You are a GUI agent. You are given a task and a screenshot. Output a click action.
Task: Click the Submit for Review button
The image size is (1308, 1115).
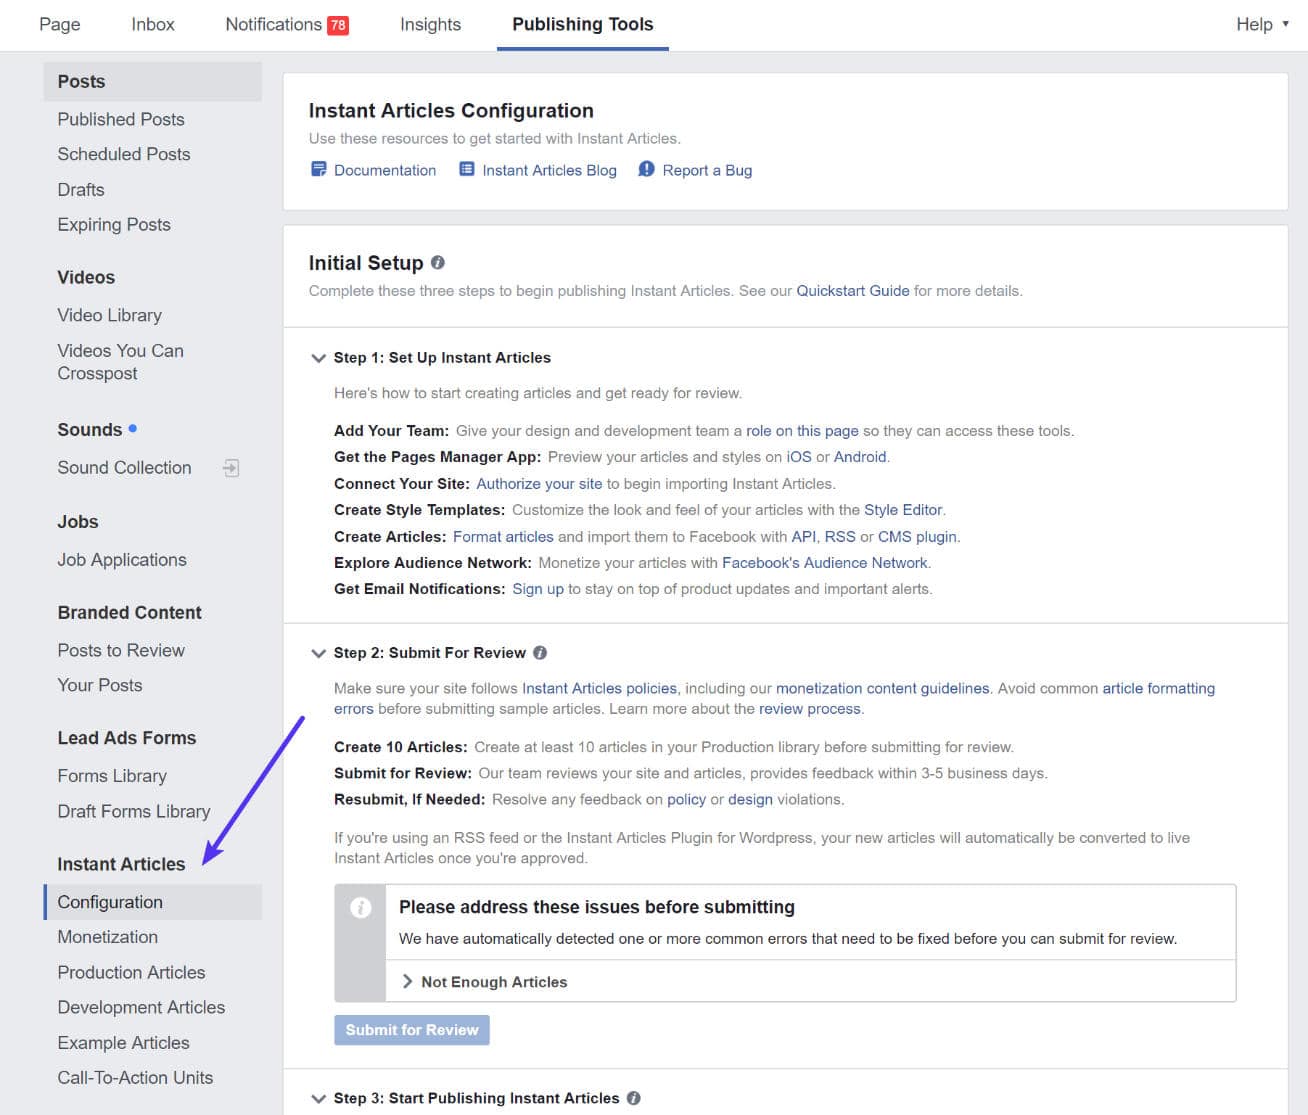[x=411, y=1029]
